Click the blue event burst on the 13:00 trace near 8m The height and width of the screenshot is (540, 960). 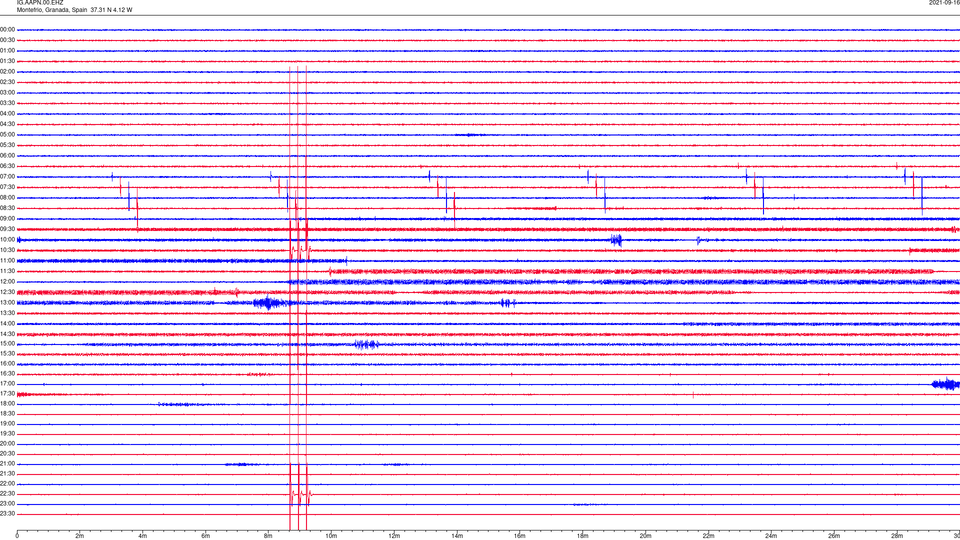(x=269, y=303)
